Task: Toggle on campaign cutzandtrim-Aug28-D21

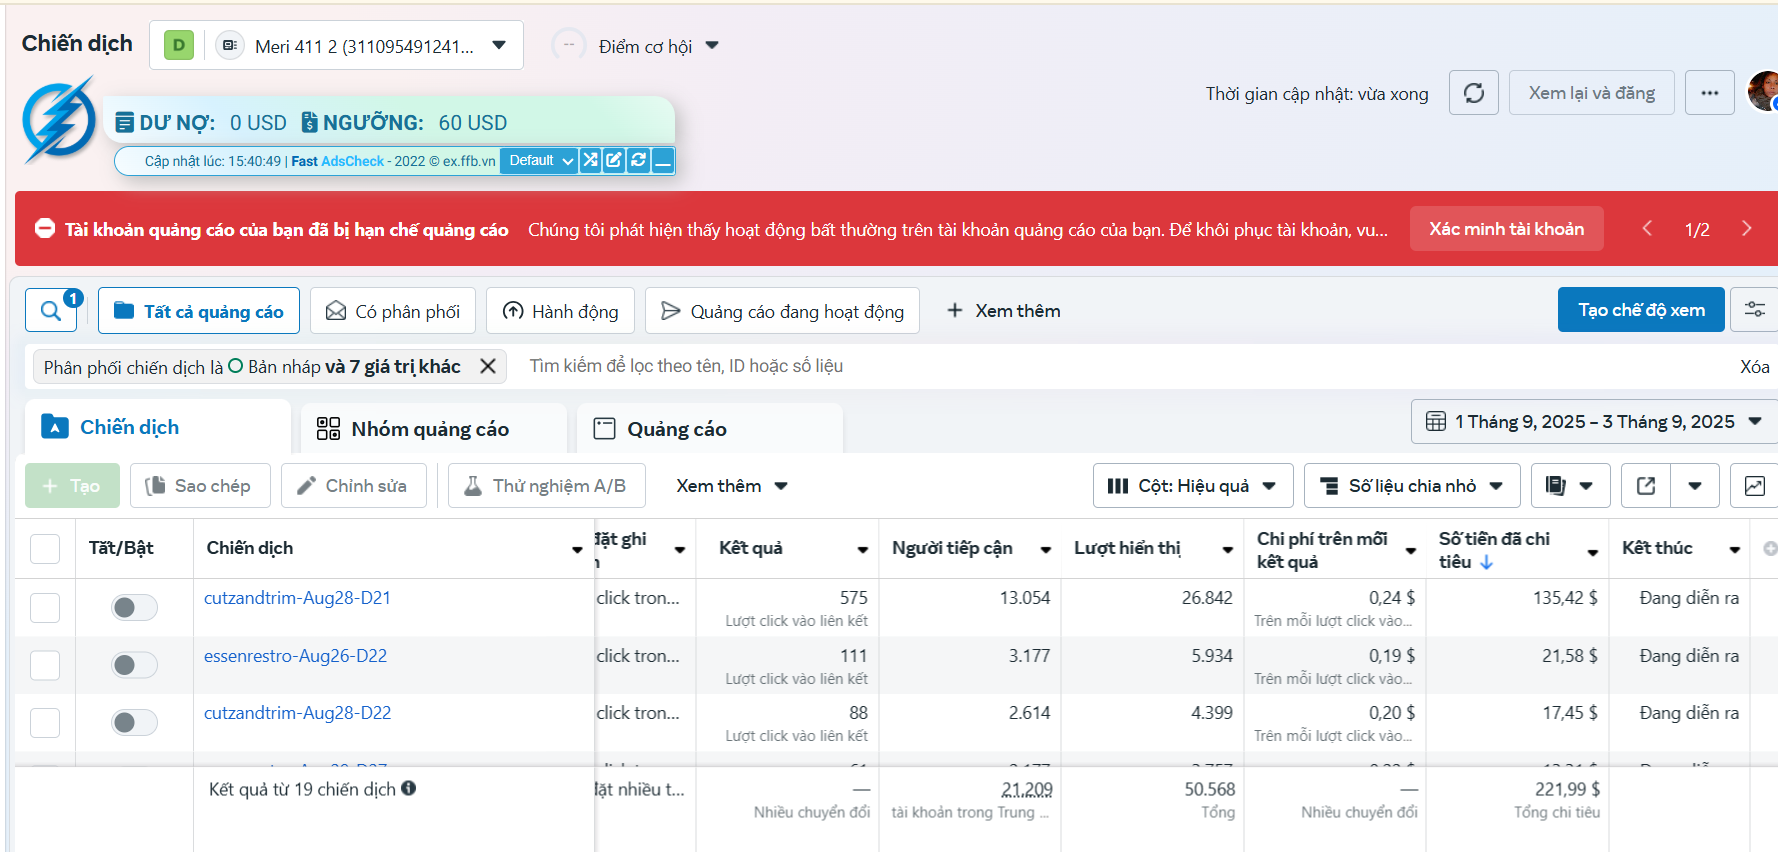Action: click(x=134, y=607)
